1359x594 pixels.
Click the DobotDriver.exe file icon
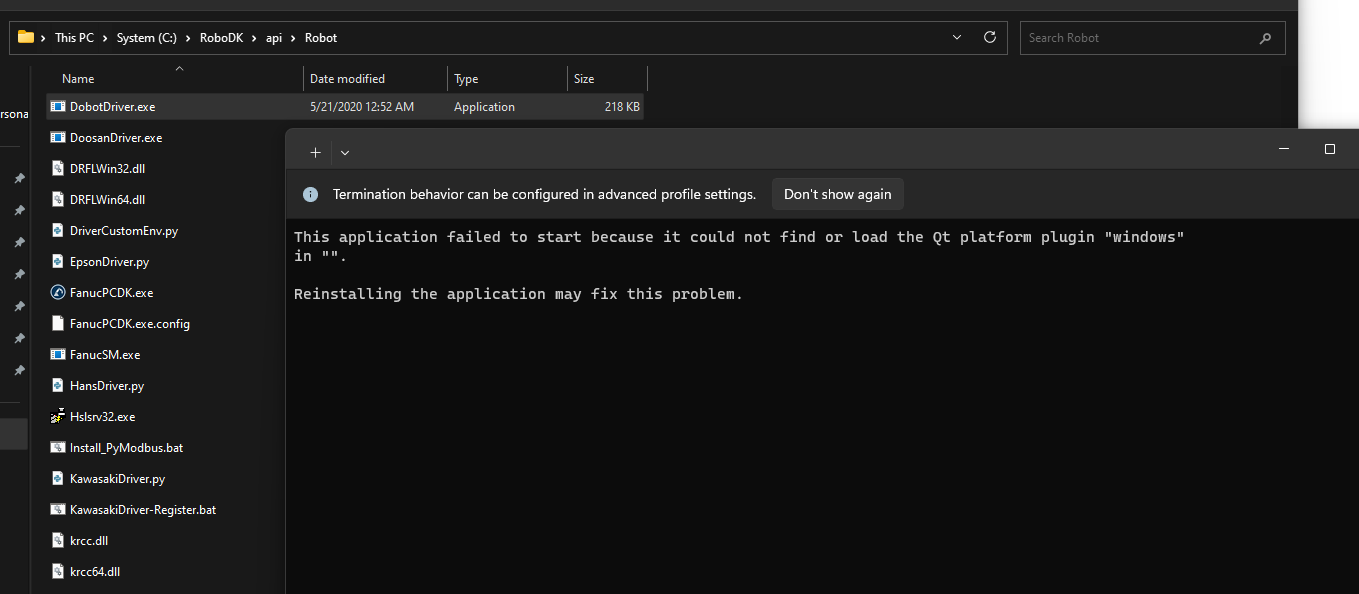coord(58,107)
